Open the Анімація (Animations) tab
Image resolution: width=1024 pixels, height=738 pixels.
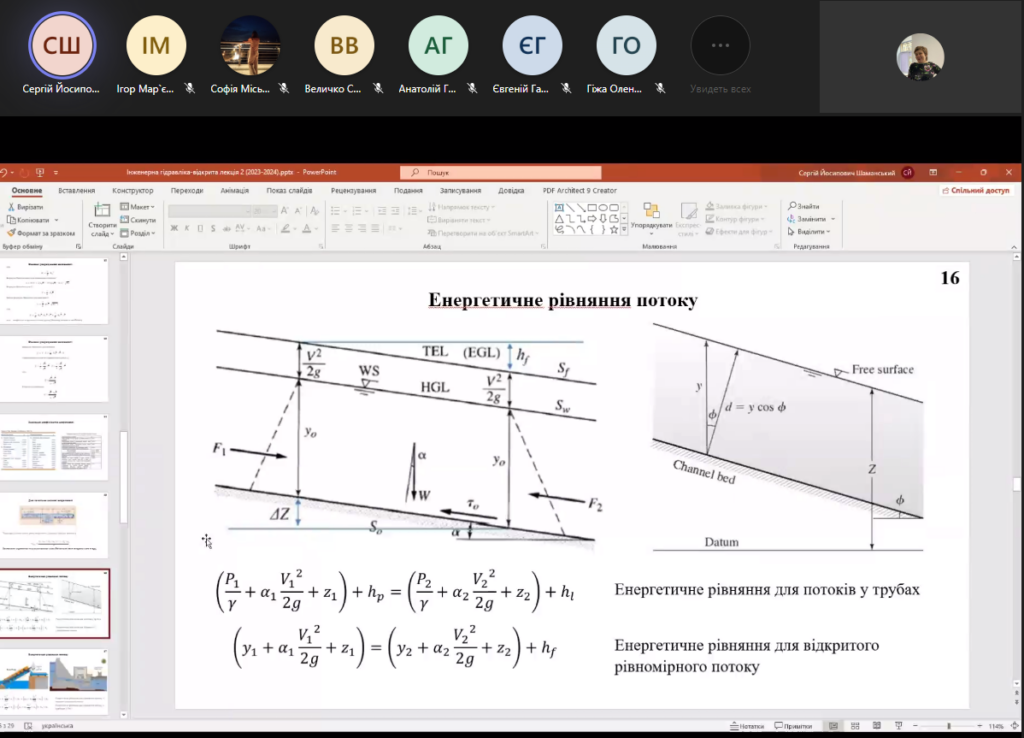234,191
